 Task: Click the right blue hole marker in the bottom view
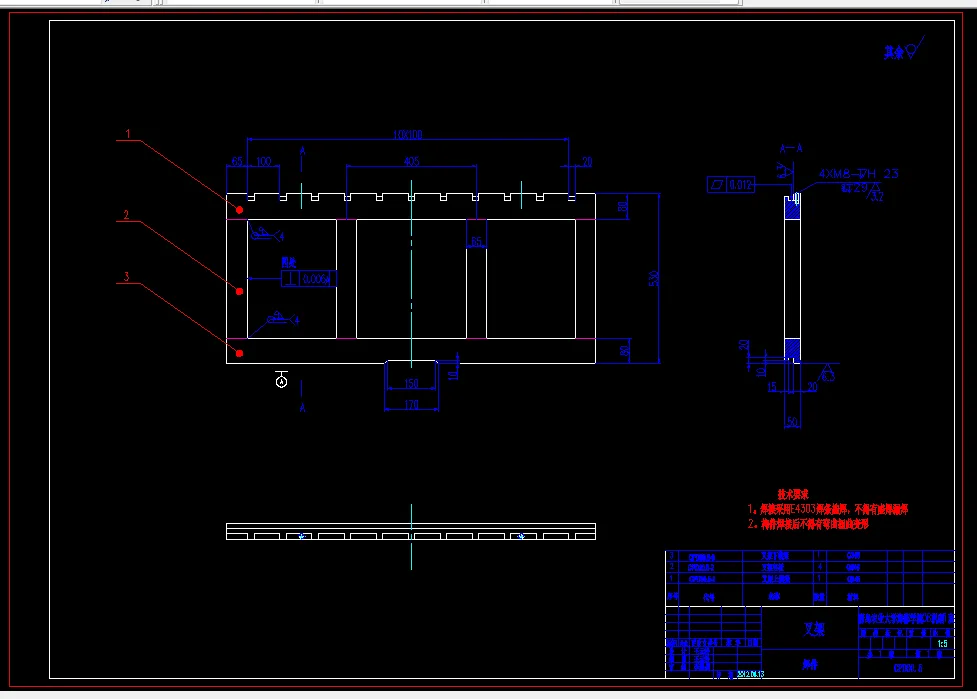521,536
